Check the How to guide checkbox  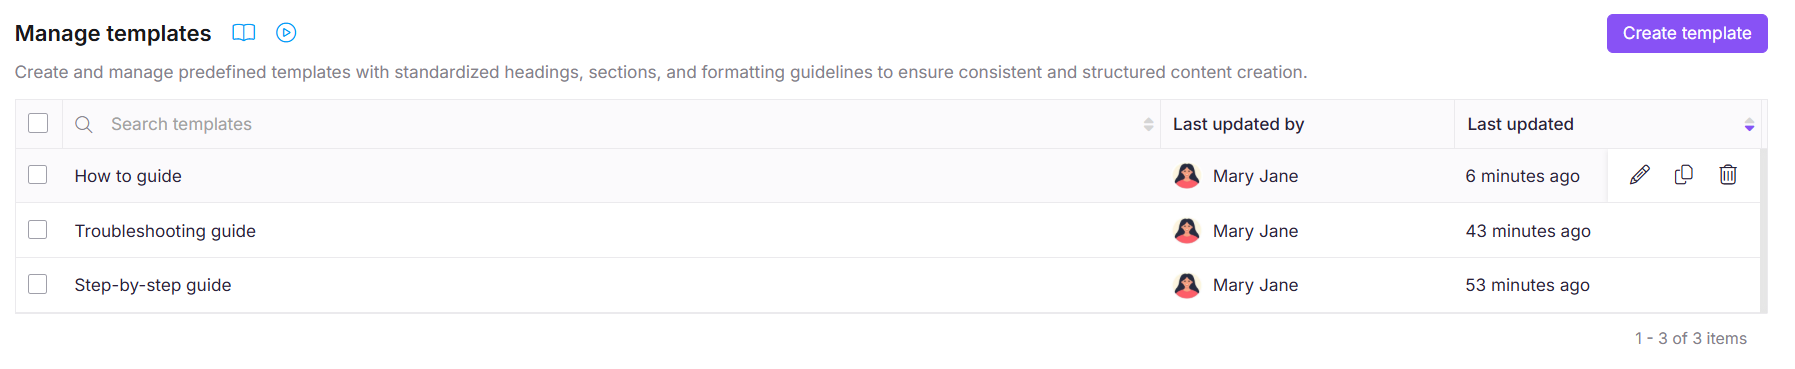coord(38,175)
